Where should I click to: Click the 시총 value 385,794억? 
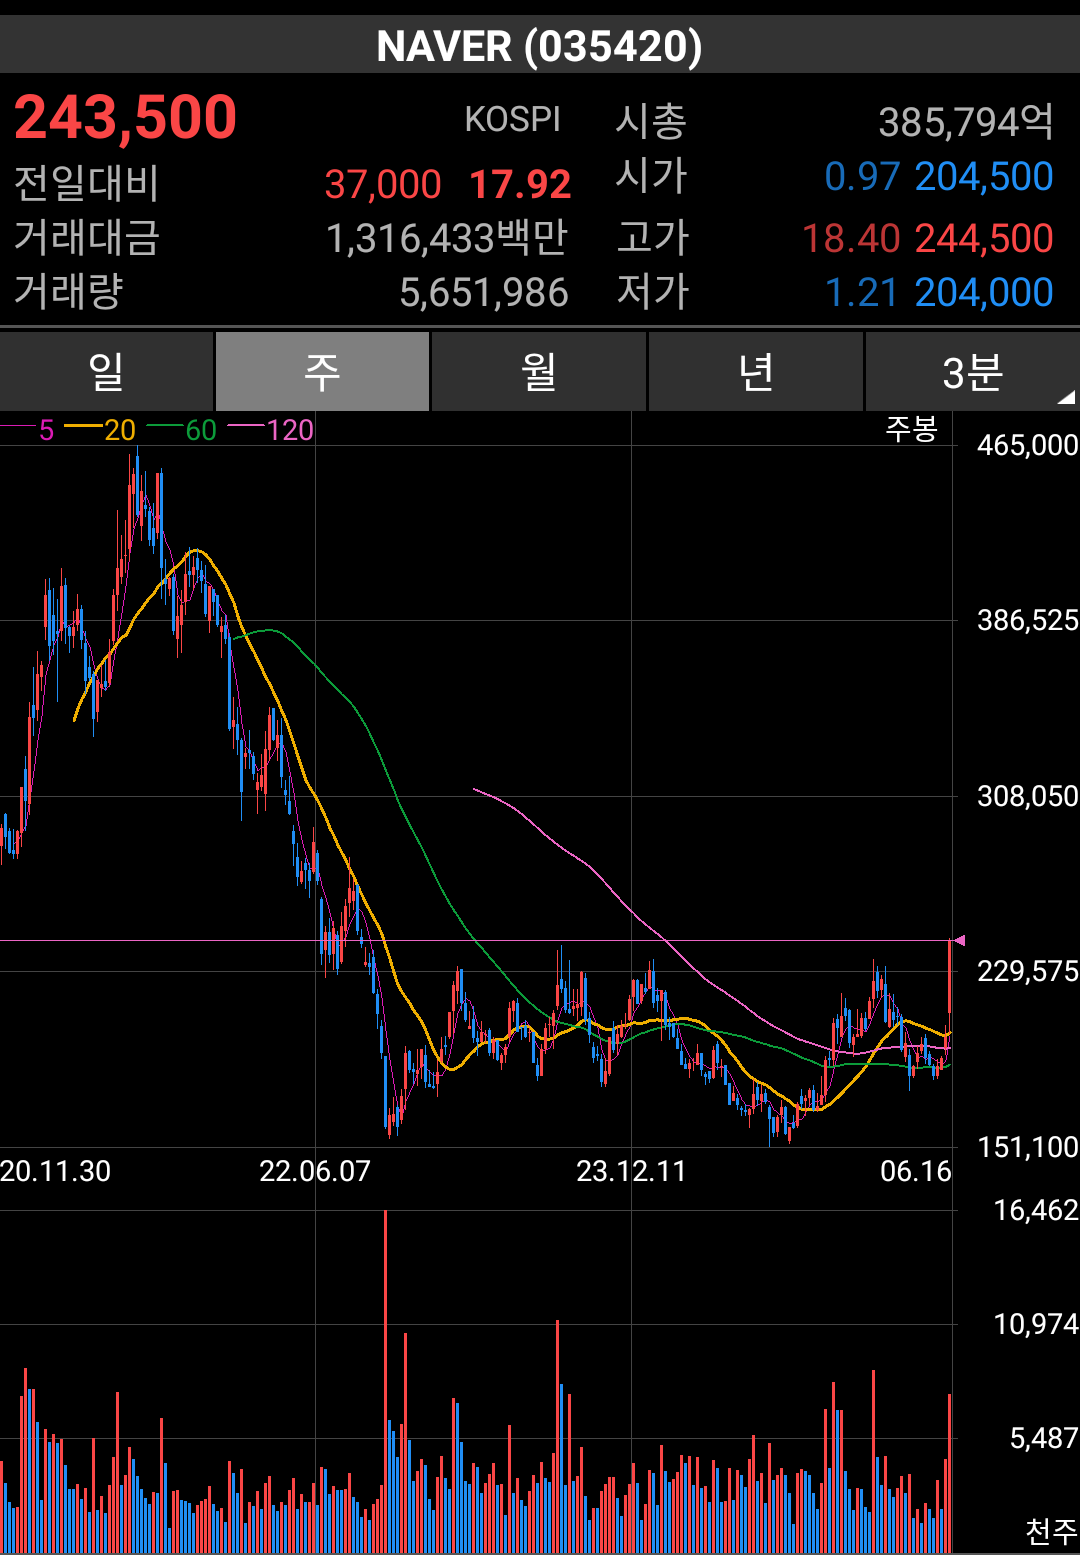click(x=966, y=122)
